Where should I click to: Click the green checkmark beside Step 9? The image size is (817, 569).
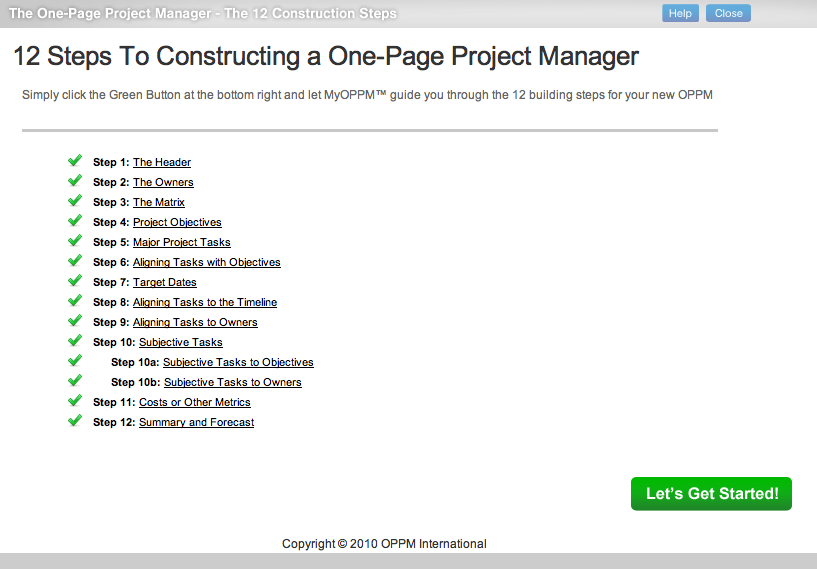coord(75,320)
